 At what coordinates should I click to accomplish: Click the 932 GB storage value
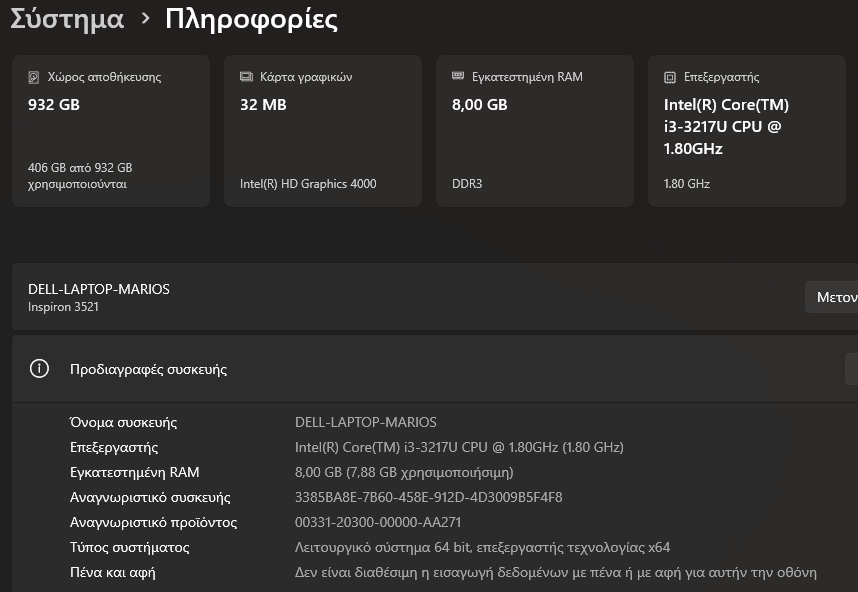54,105
